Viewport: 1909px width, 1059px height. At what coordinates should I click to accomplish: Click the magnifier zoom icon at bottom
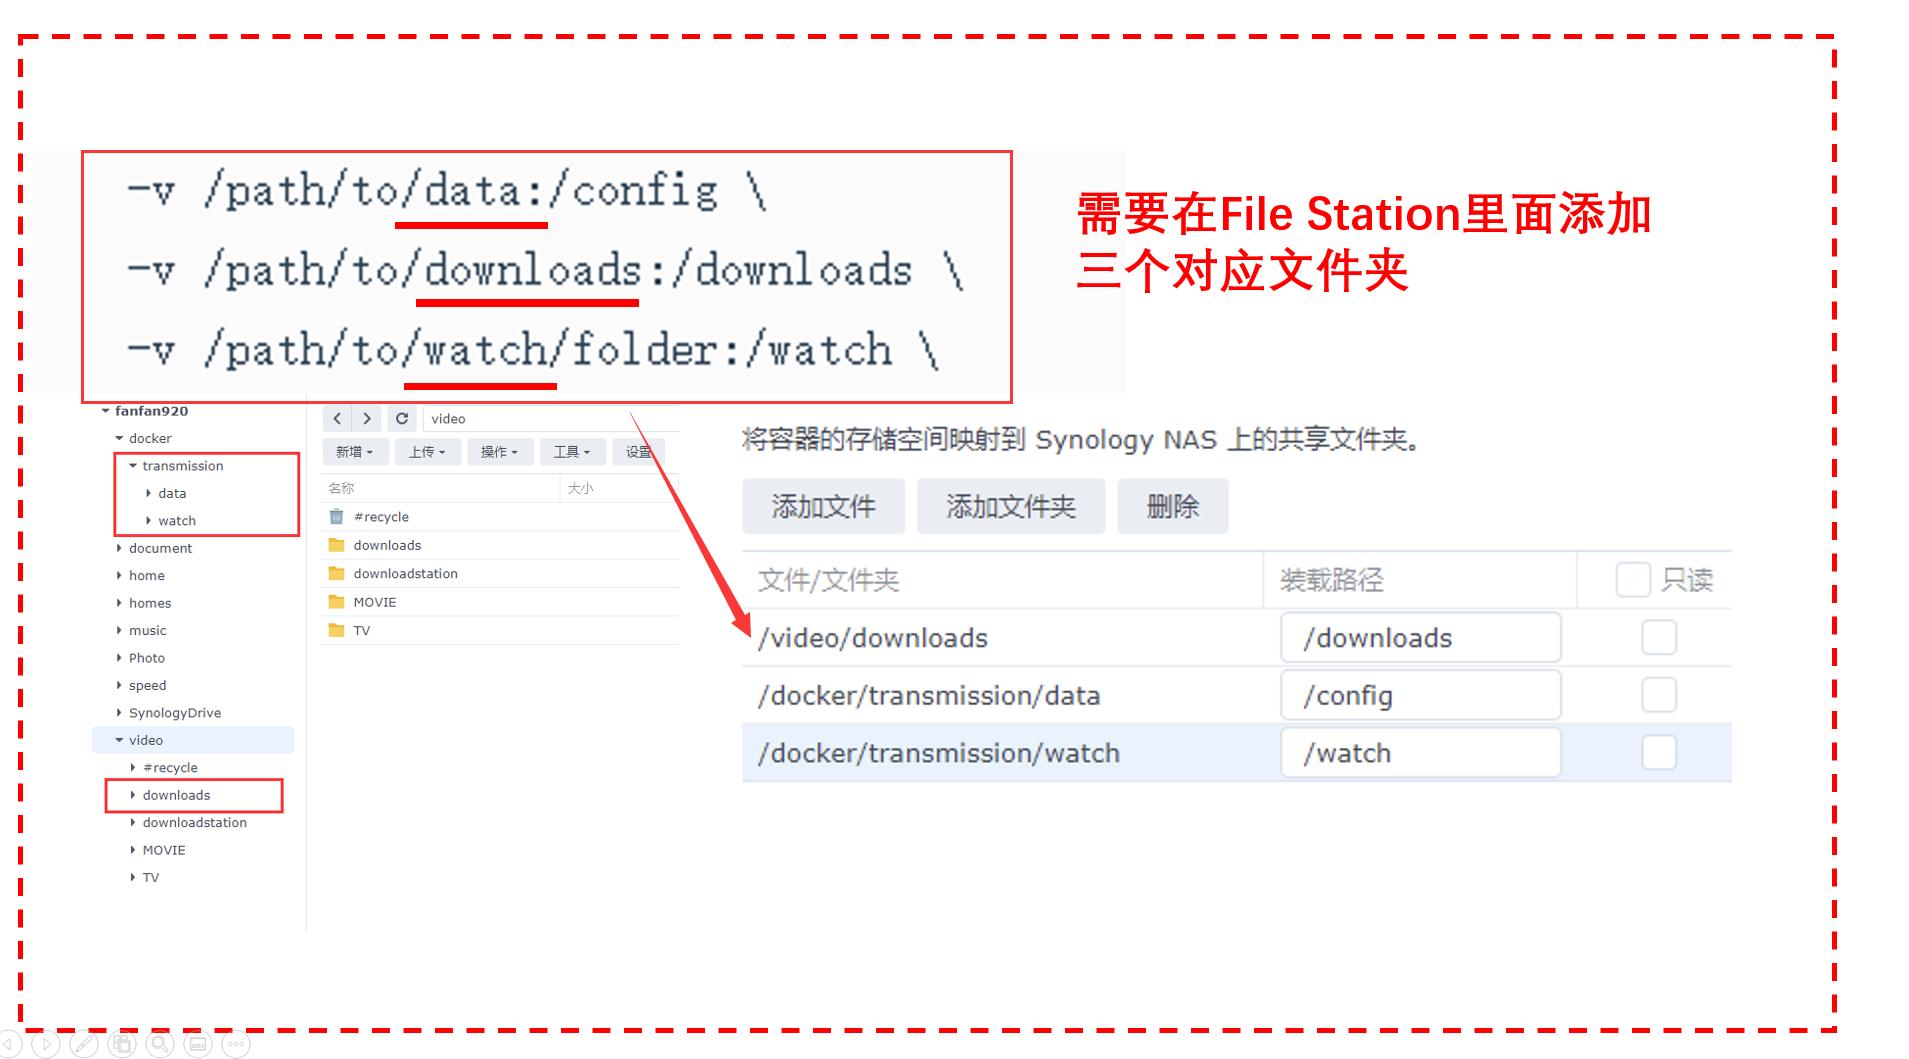coord(159,1044)
